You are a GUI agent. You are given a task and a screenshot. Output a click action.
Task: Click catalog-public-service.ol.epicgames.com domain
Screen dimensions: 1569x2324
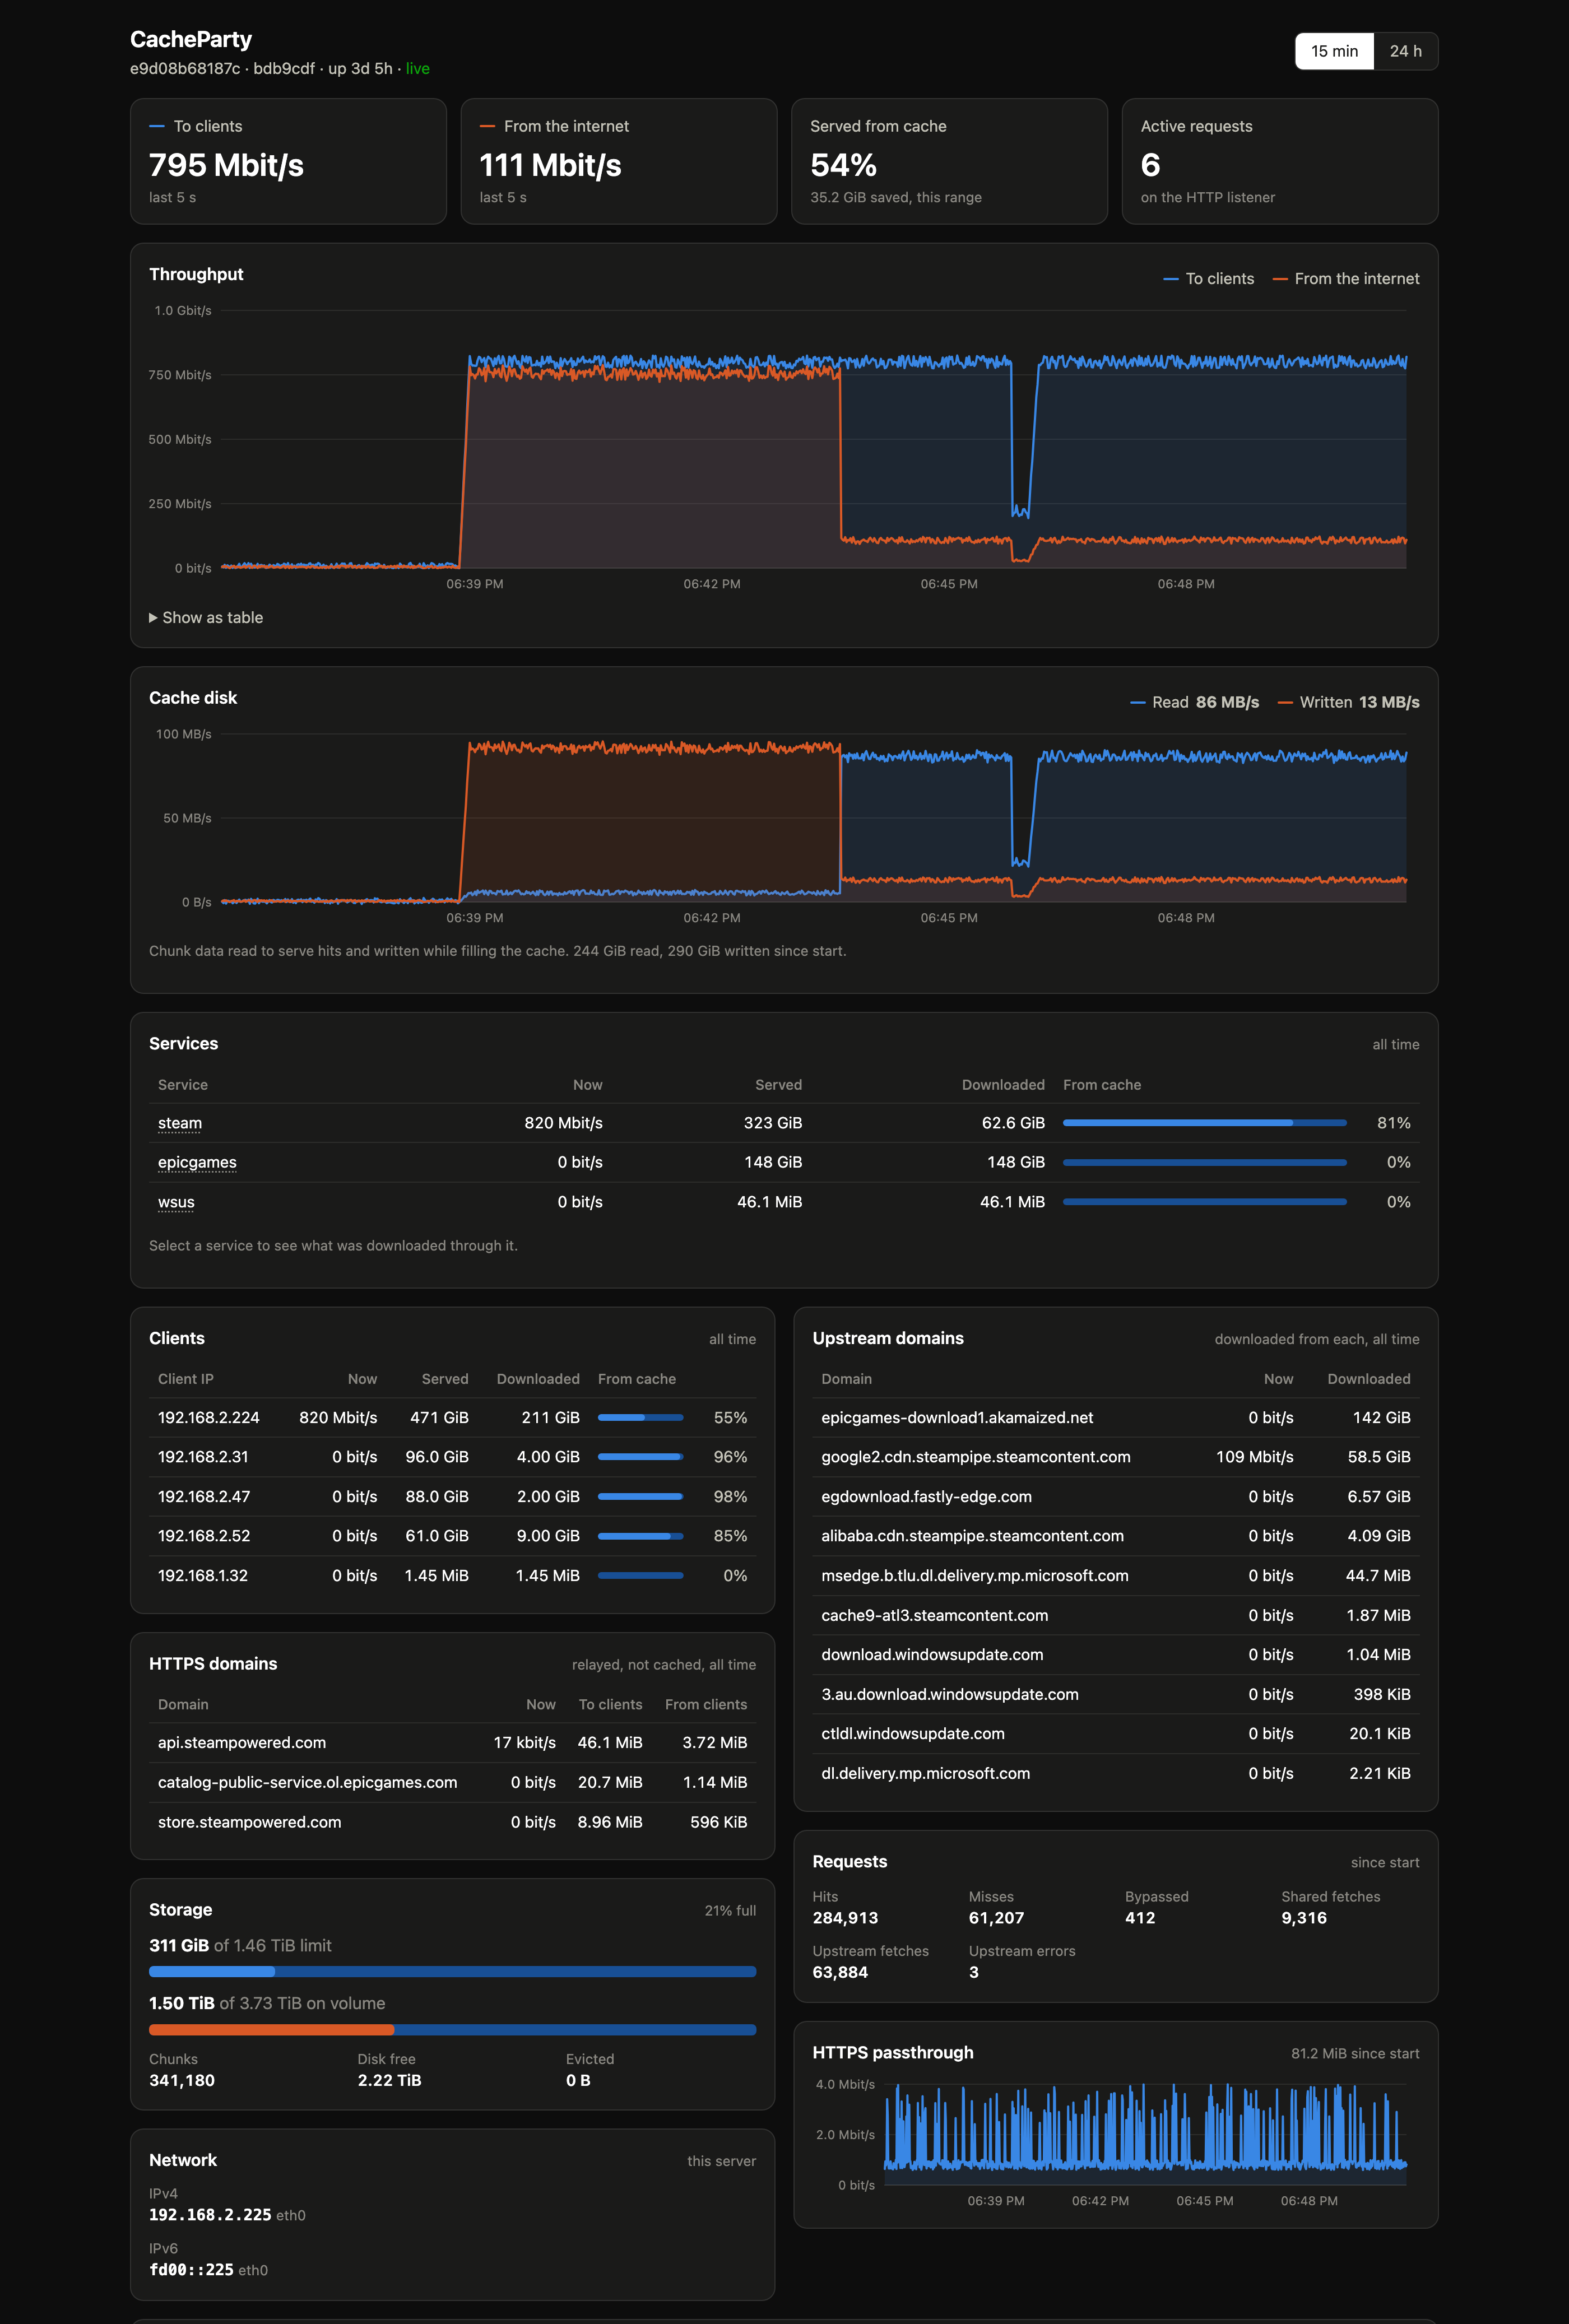pyautogui.click(x=307, y=1783)
